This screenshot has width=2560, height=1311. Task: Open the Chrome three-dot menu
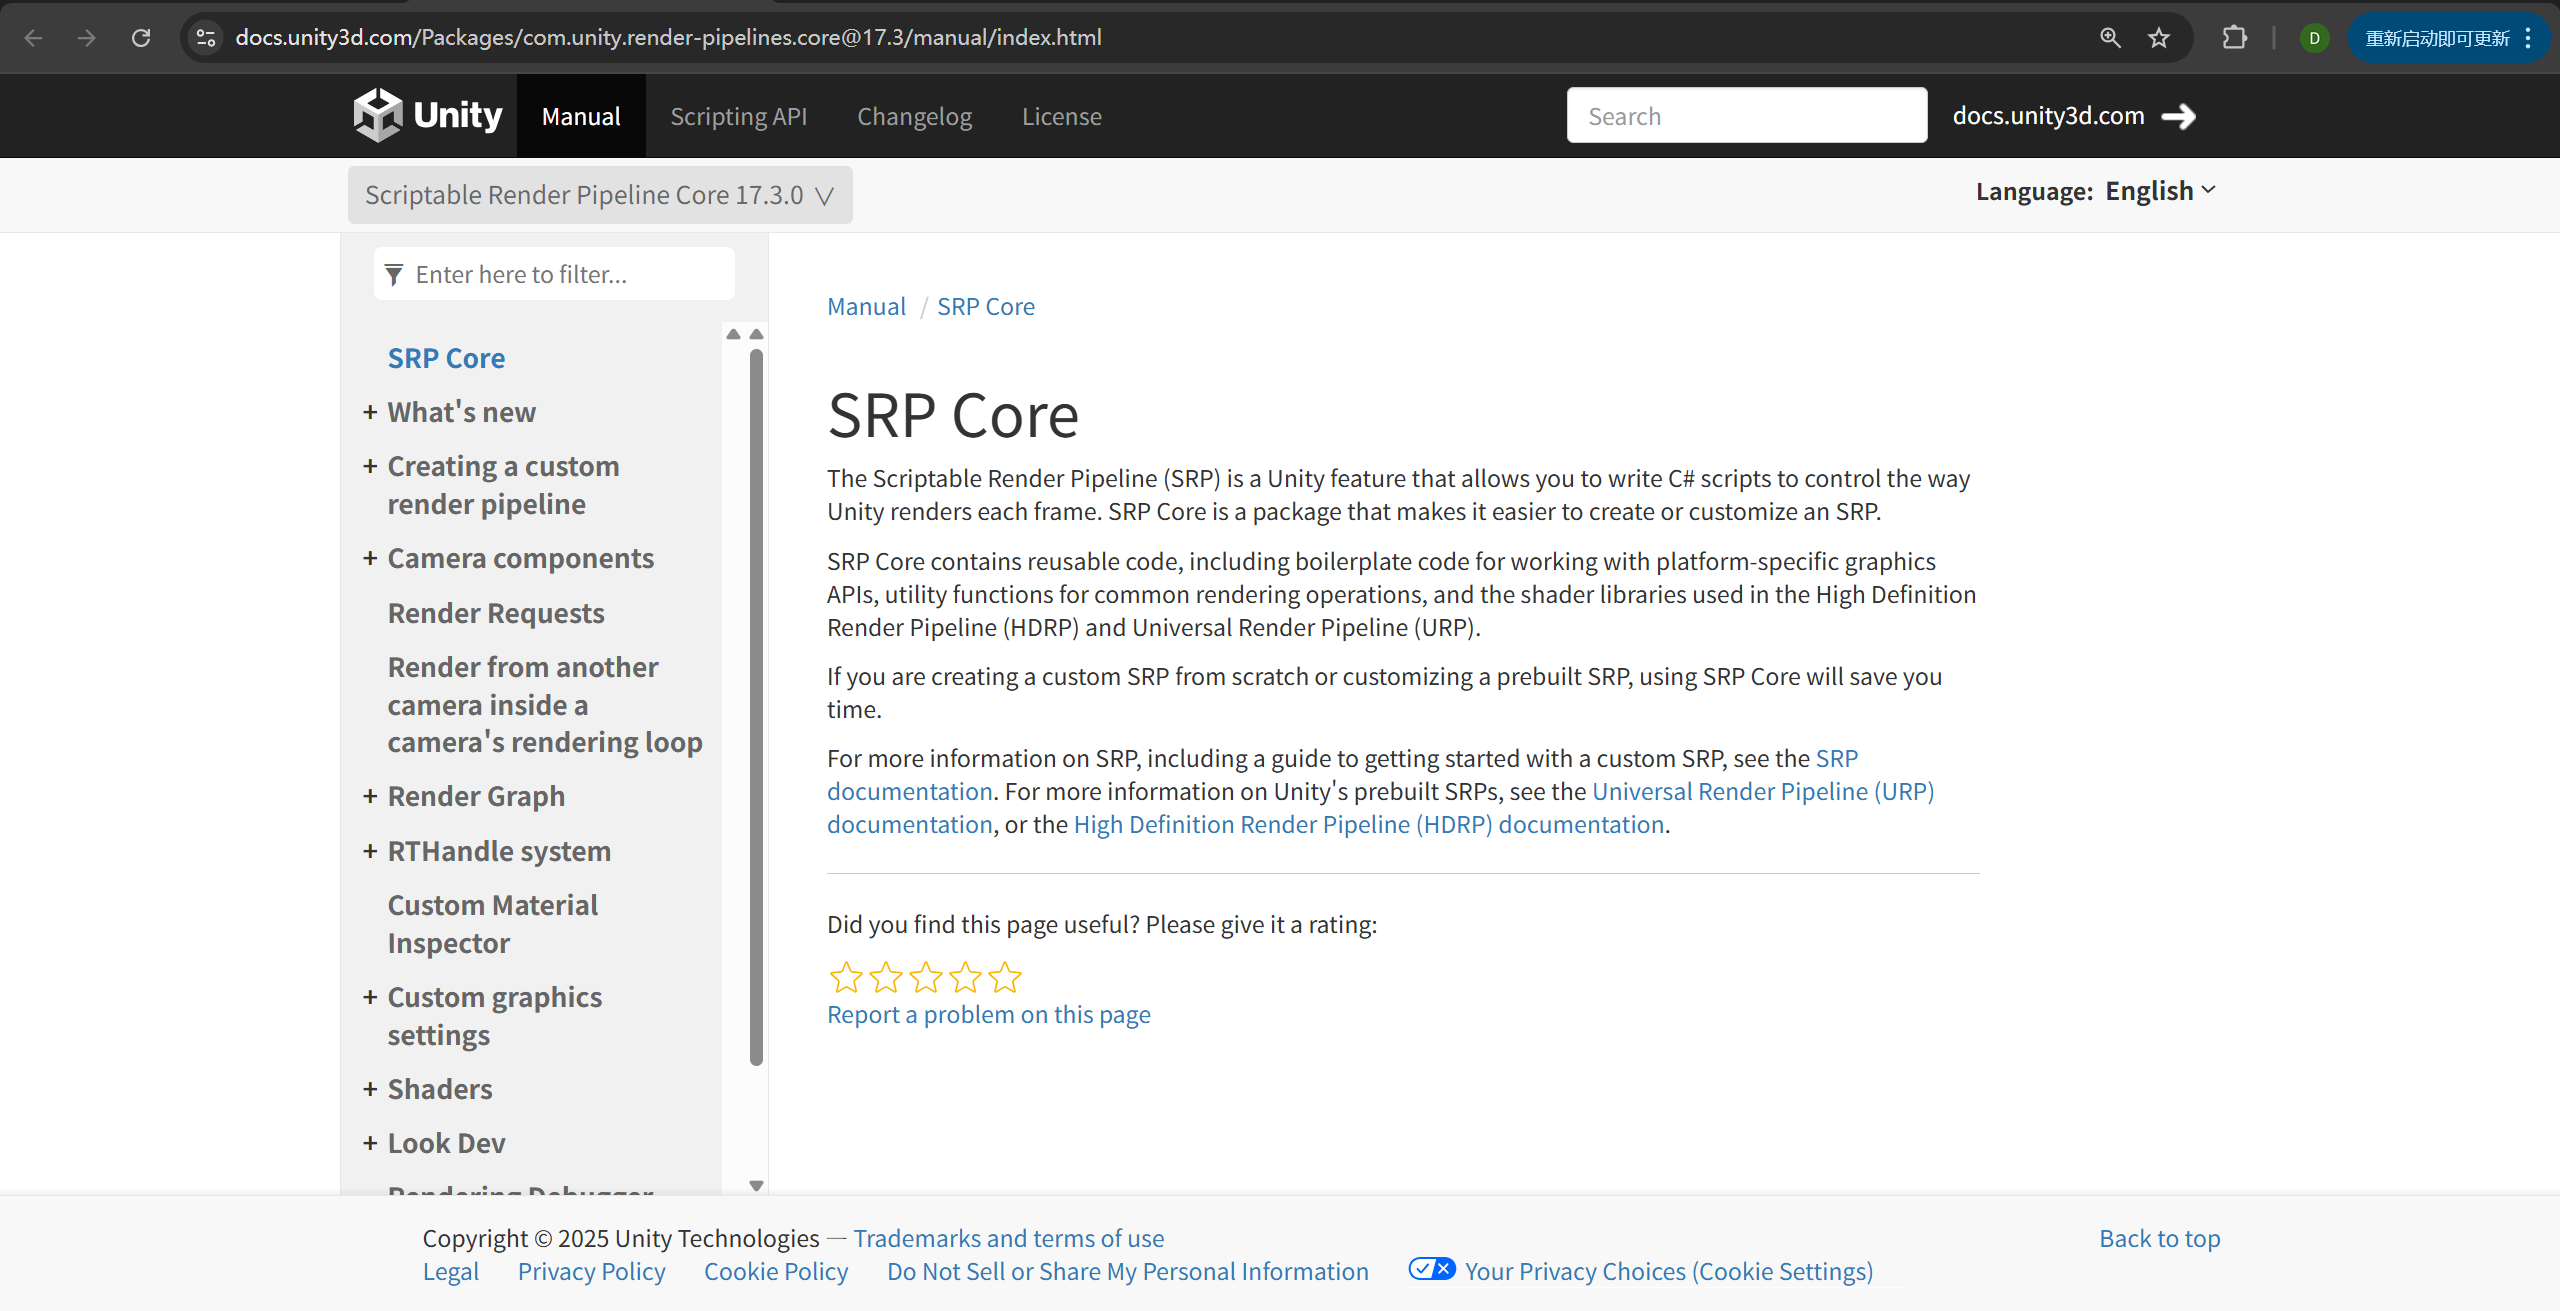point(2528,38)
